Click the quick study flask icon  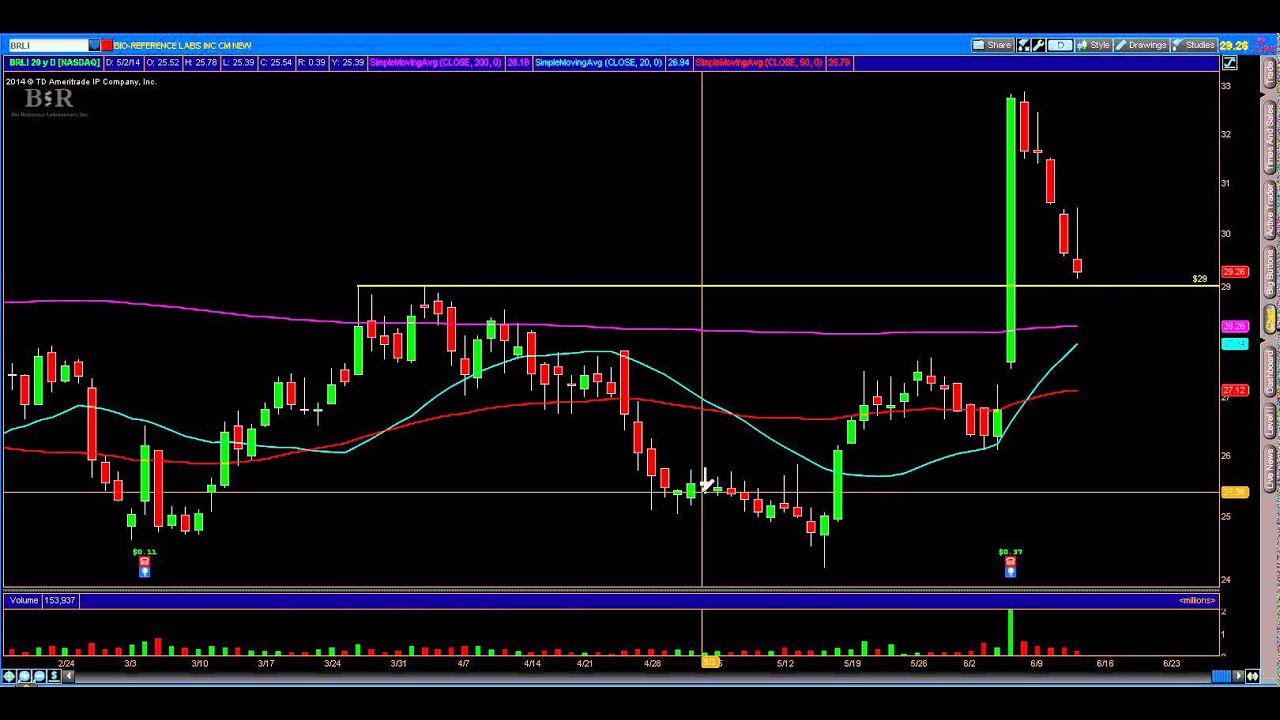1024,45
